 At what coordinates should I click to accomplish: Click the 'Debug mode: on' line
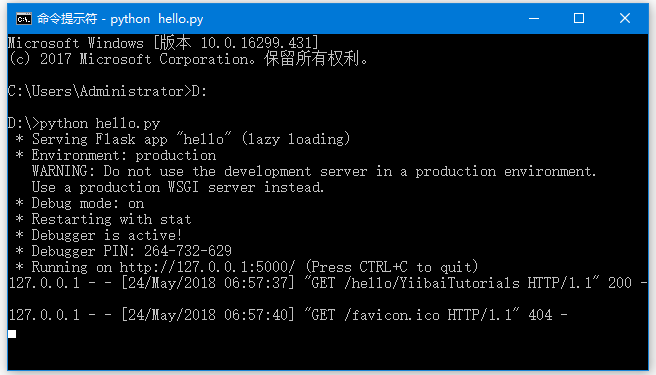(80, 203)
